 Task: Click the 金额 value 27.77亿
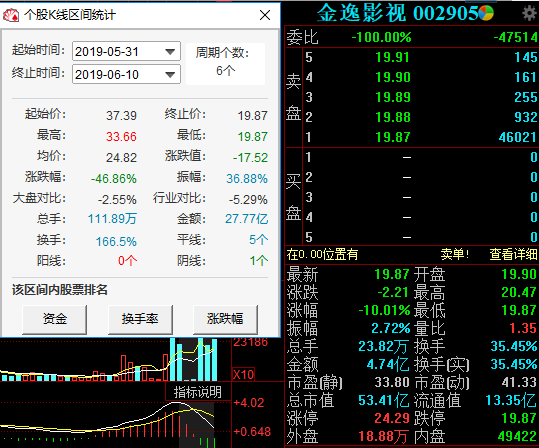(x=246, y=219)
